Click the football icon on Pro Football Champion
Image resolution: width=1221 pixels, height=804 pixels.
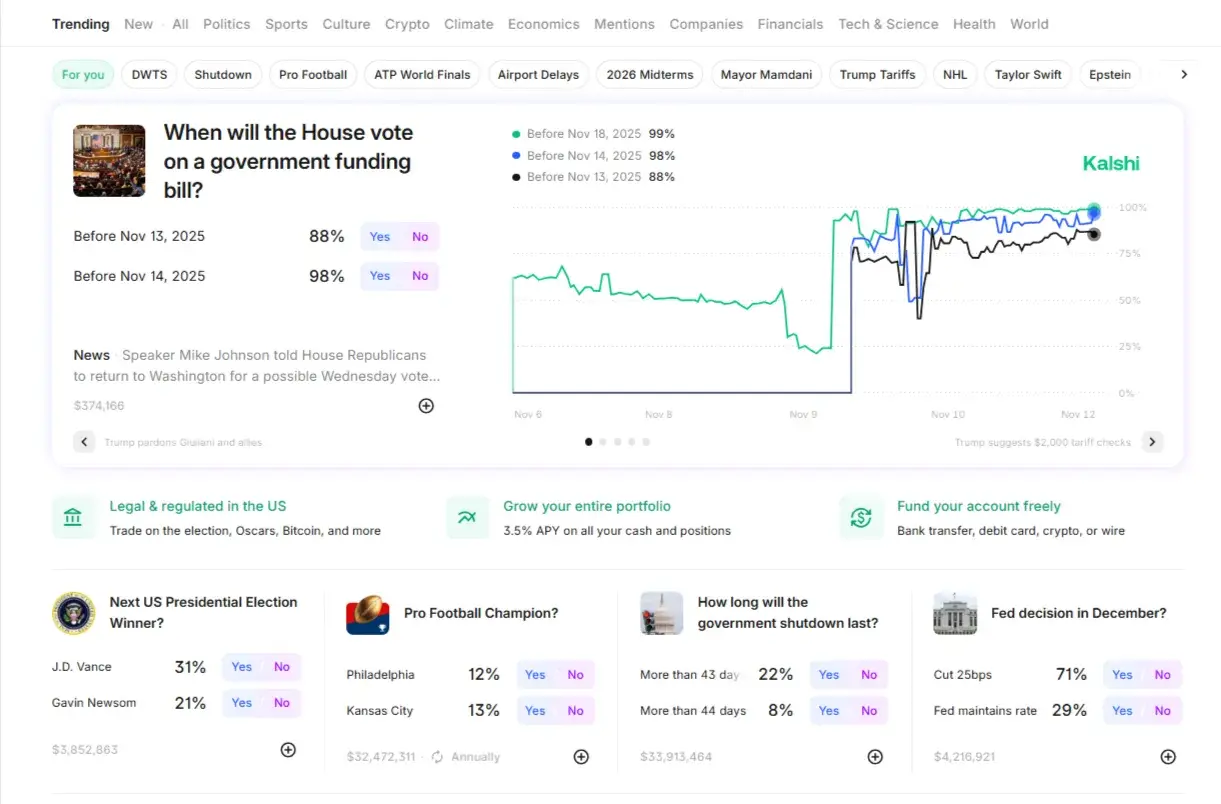point(368,617)
